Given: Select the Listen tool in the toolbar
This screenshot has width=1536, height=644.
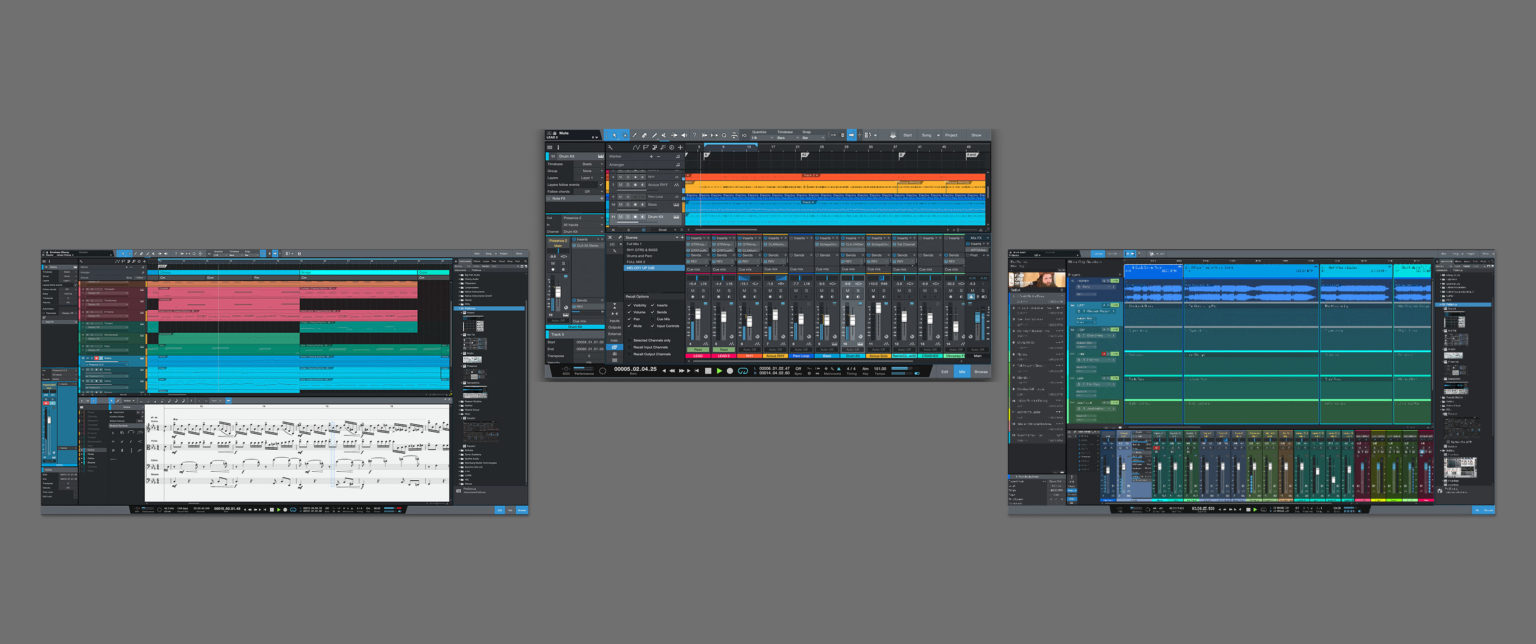Looking at the screenshot, I should (685, 135).
